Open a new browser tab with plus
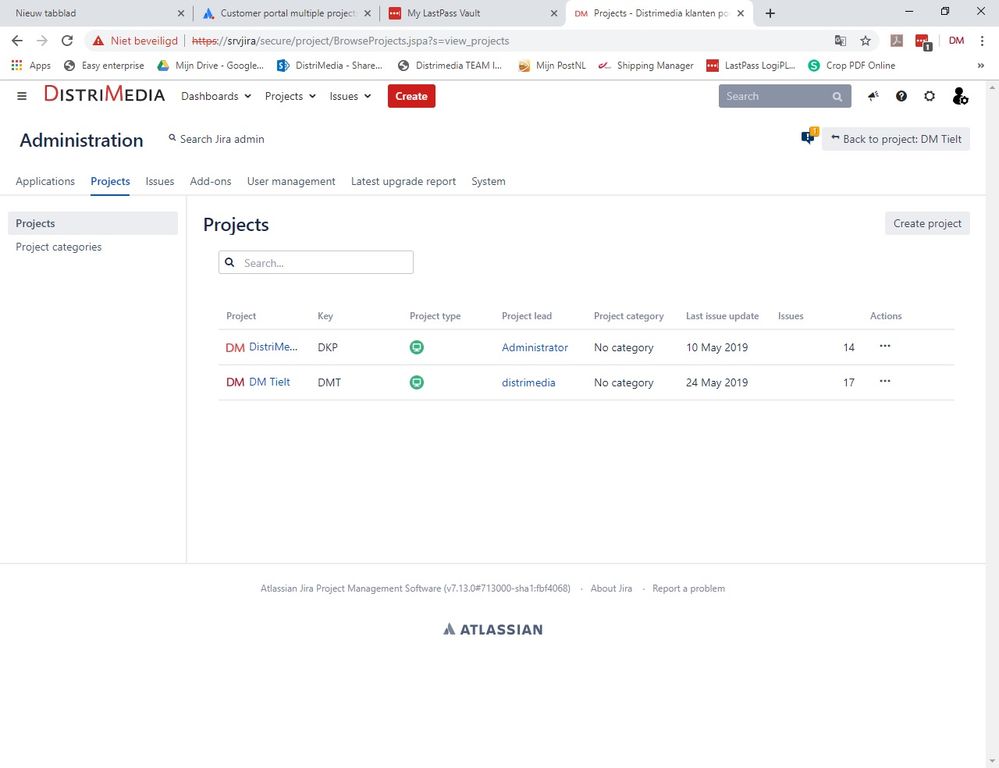This screenshot has width=999, height=768. pyautogui.click(x=770, y=13)
